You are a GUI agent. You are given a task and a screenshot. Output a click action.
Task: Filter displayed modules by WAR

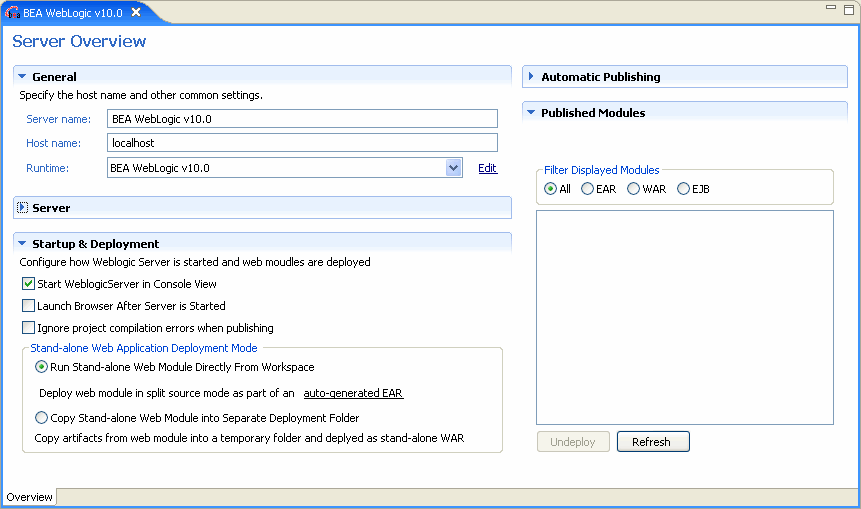tap(633, 189)
